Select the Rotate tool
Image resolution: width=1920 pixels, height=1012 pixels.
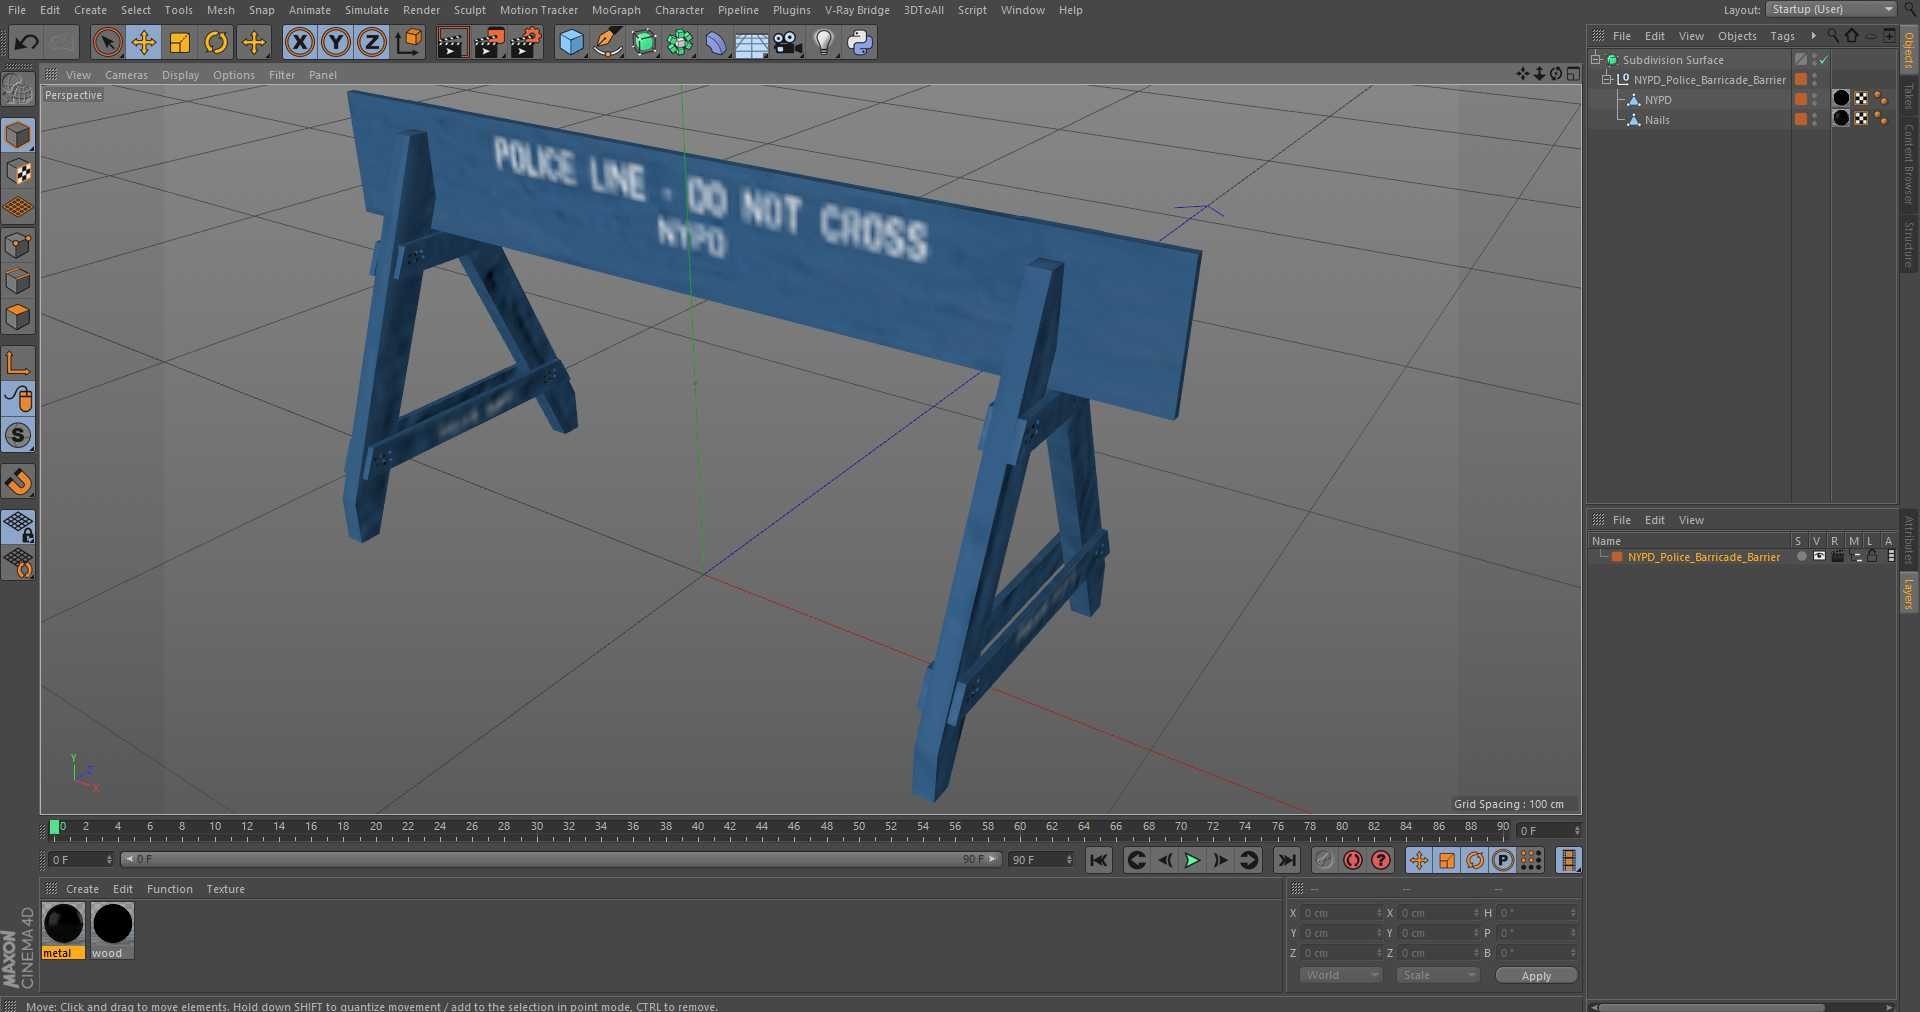click(216, 42)
